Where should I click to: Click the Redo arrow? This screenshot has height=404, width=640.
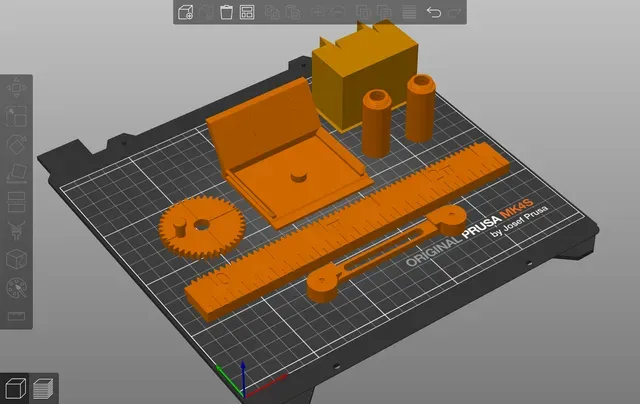(454, 13)
